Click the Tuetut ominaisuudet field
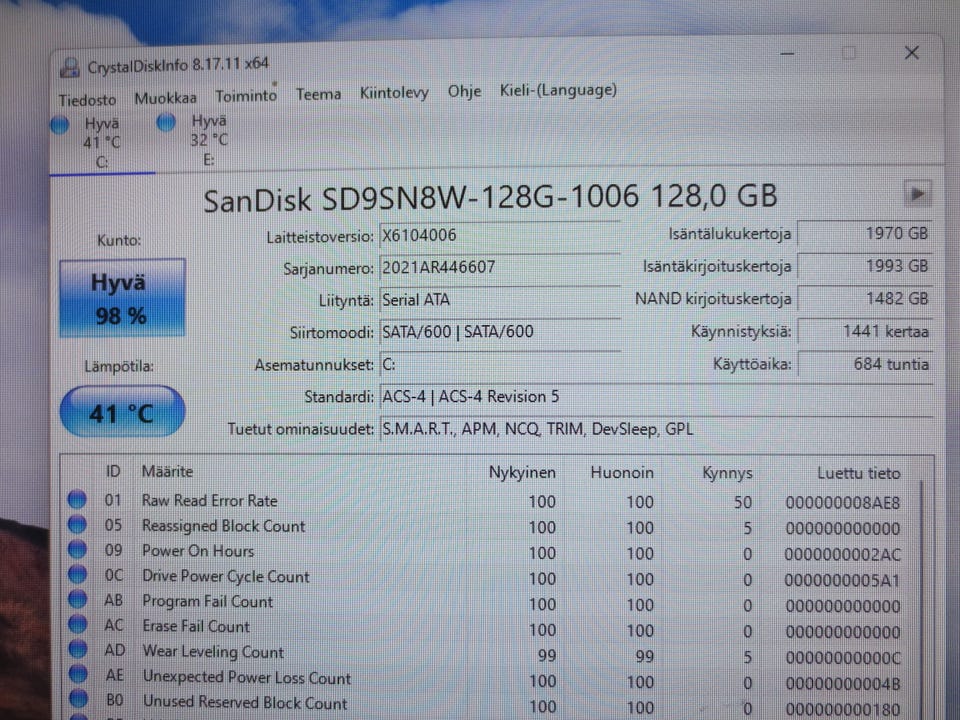This screenshot has height=720, width=960. [656, 429]
